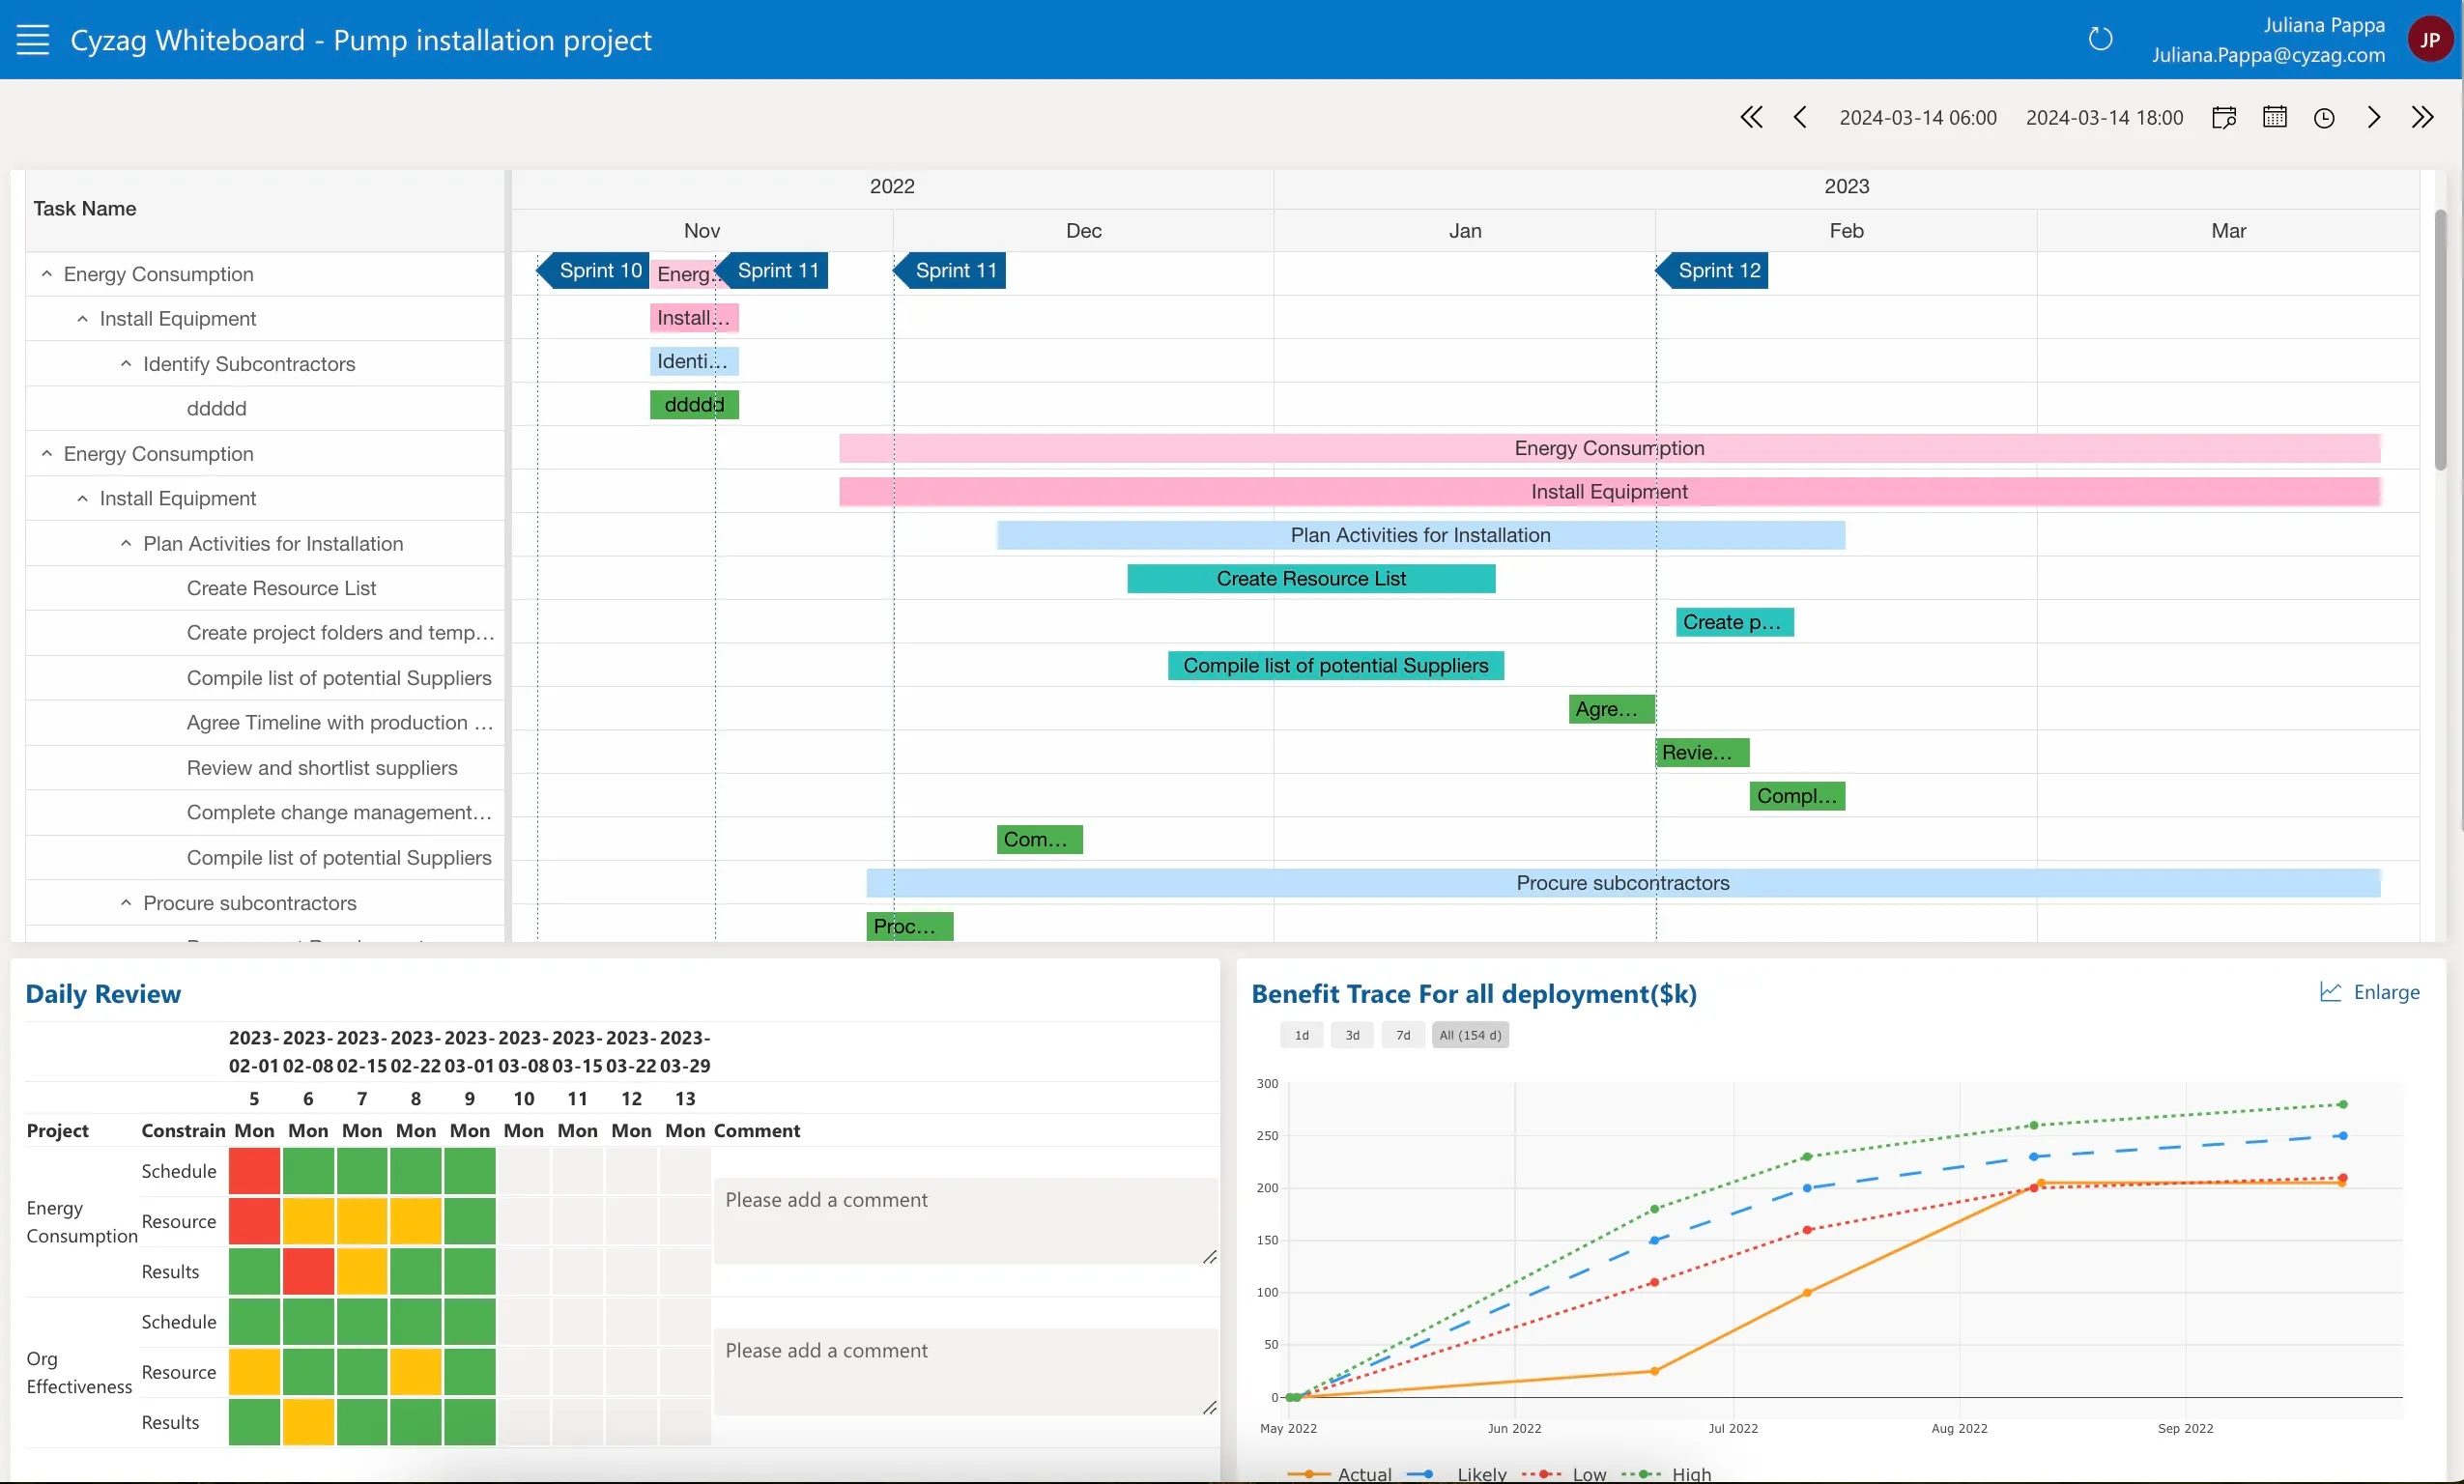This screenshot has height=1484, width=2464.
Task: Collapse Procure subcontractors row
Action: tap(125, 902)
